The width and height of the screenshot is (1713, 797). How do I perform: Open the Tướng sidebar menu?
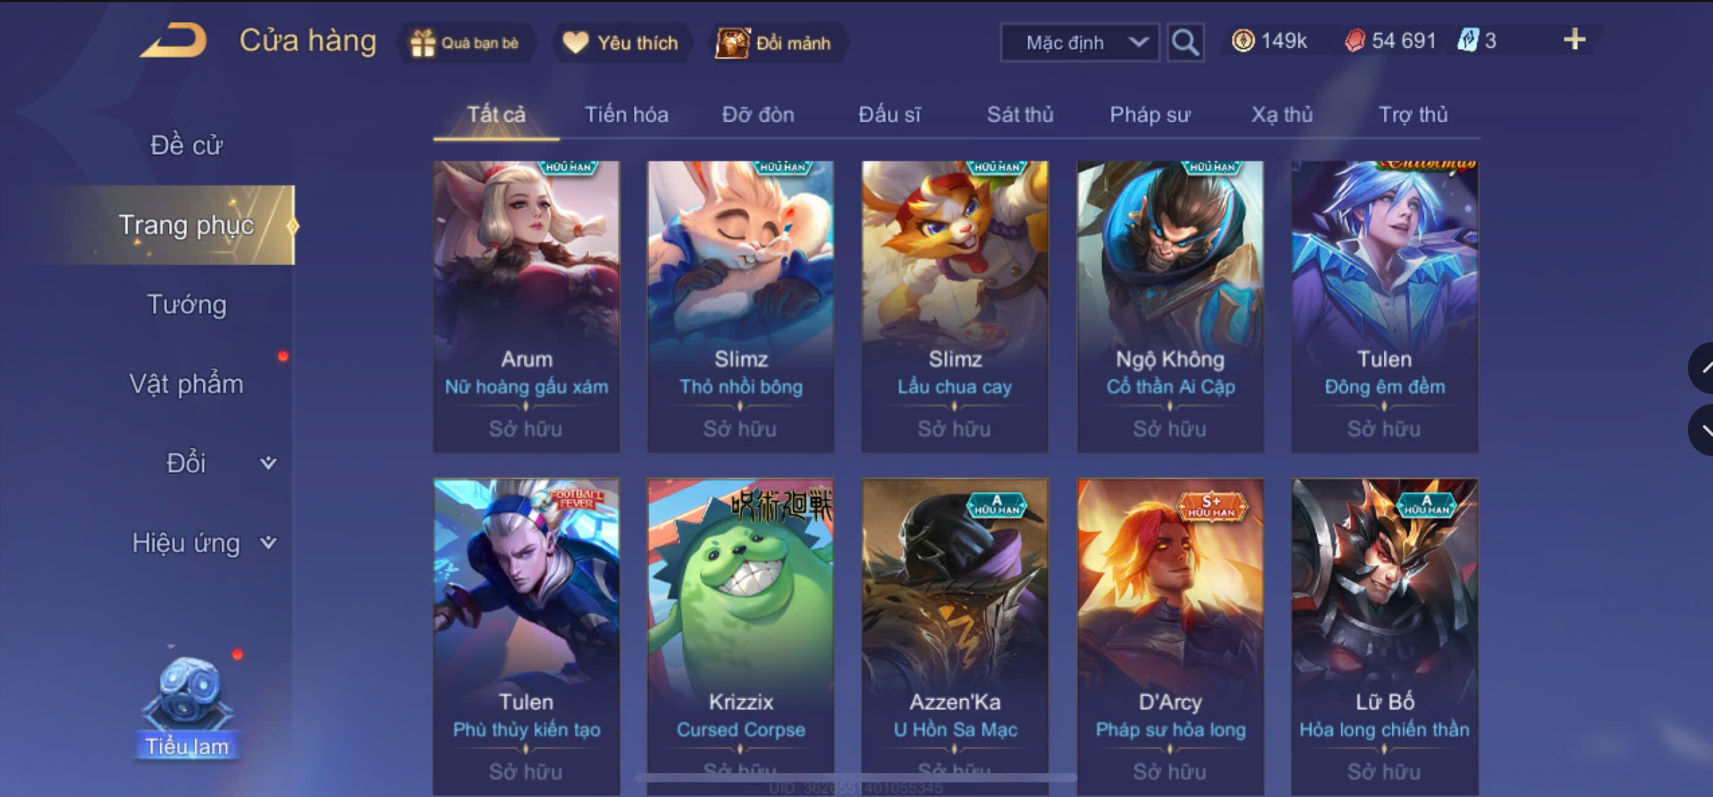tap(187, 304)
